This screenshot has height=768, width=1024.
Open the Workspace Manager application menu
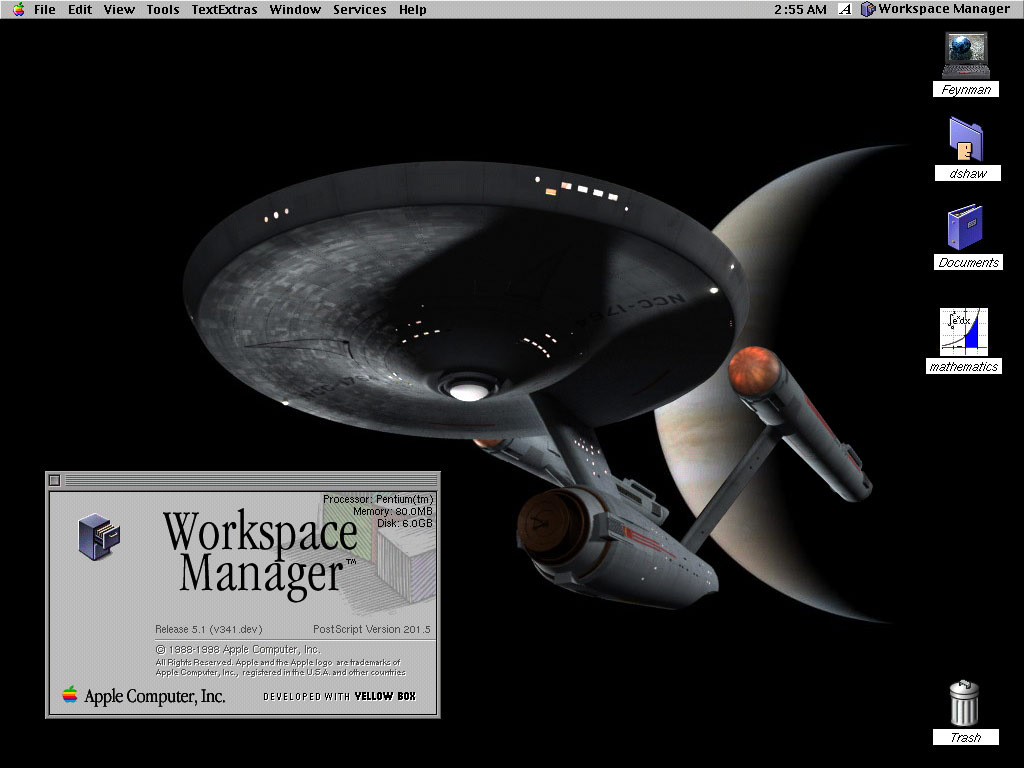coord(935,9)
